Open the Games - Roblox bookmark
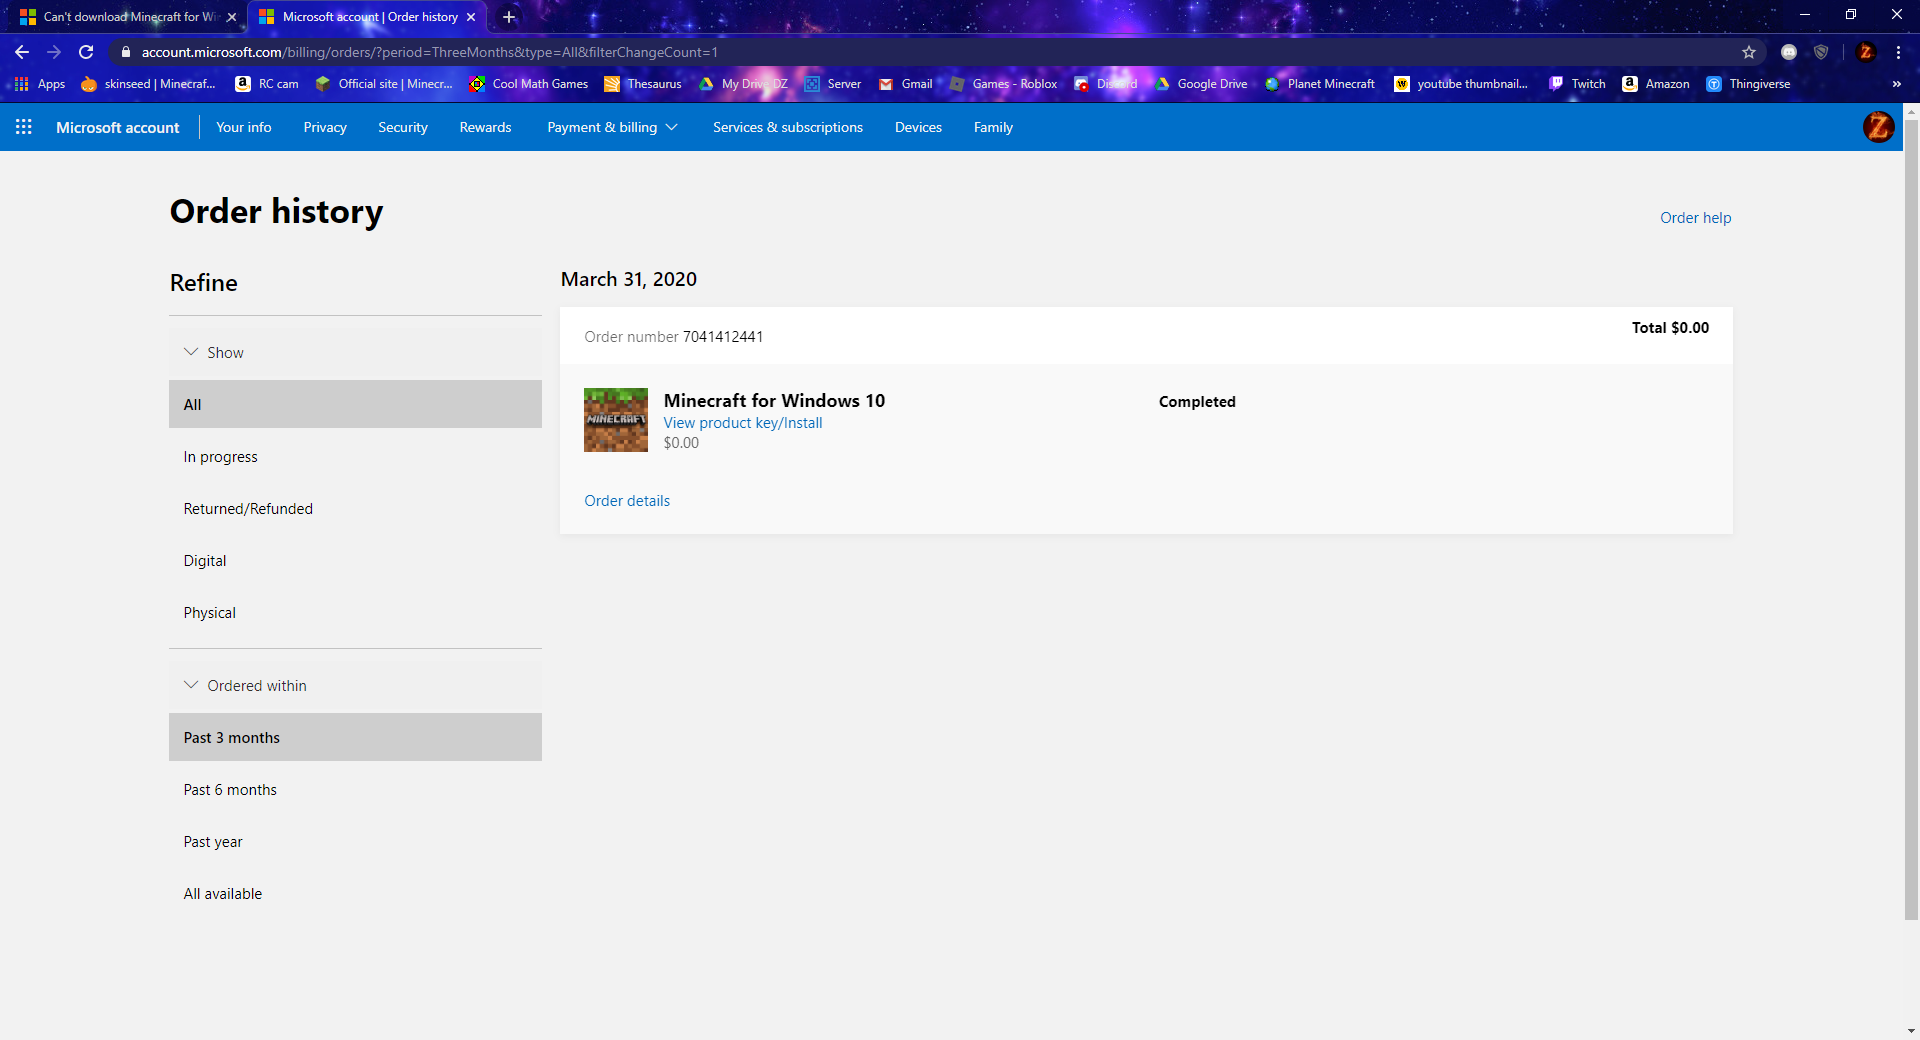This screenshot has width=1920, height=1040. [1003, 84]
